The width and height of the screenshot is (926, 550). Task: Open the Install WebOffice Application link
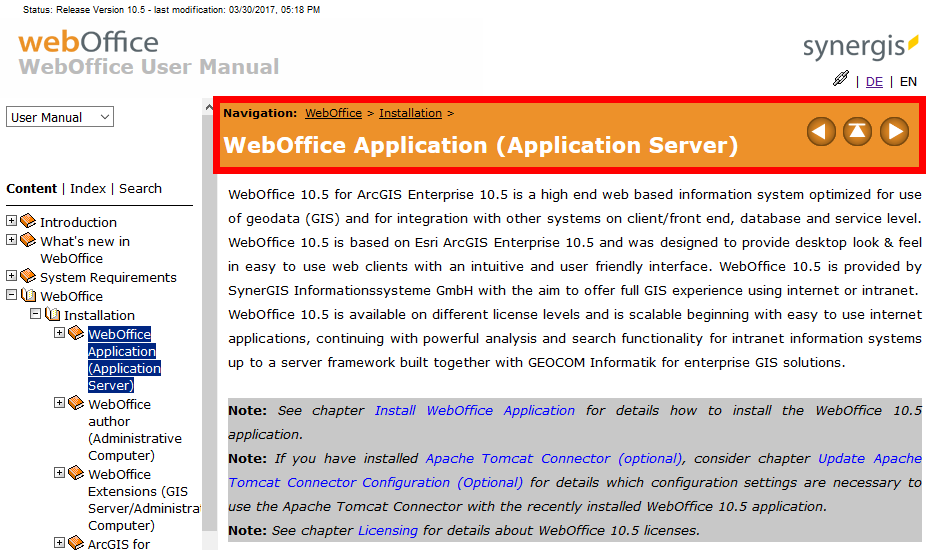point(474,410)
